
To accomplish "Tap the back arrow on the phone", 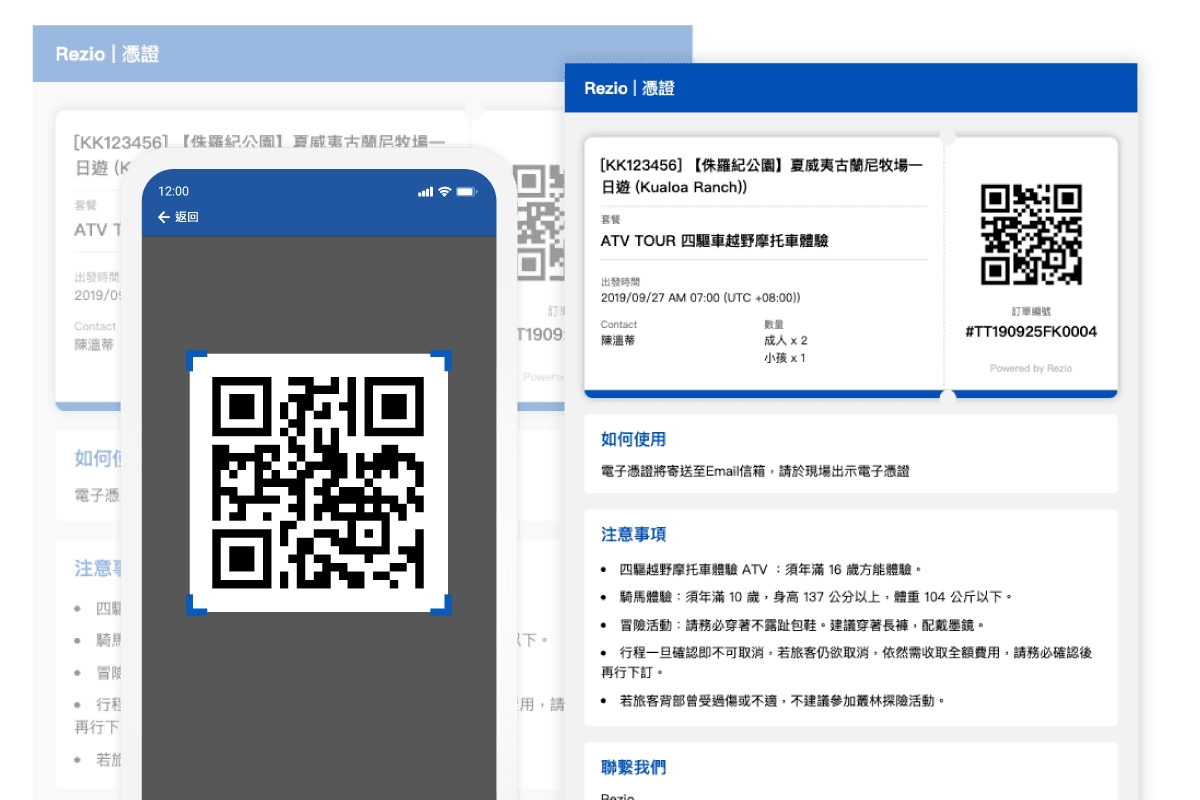I will tap(164, 217).
